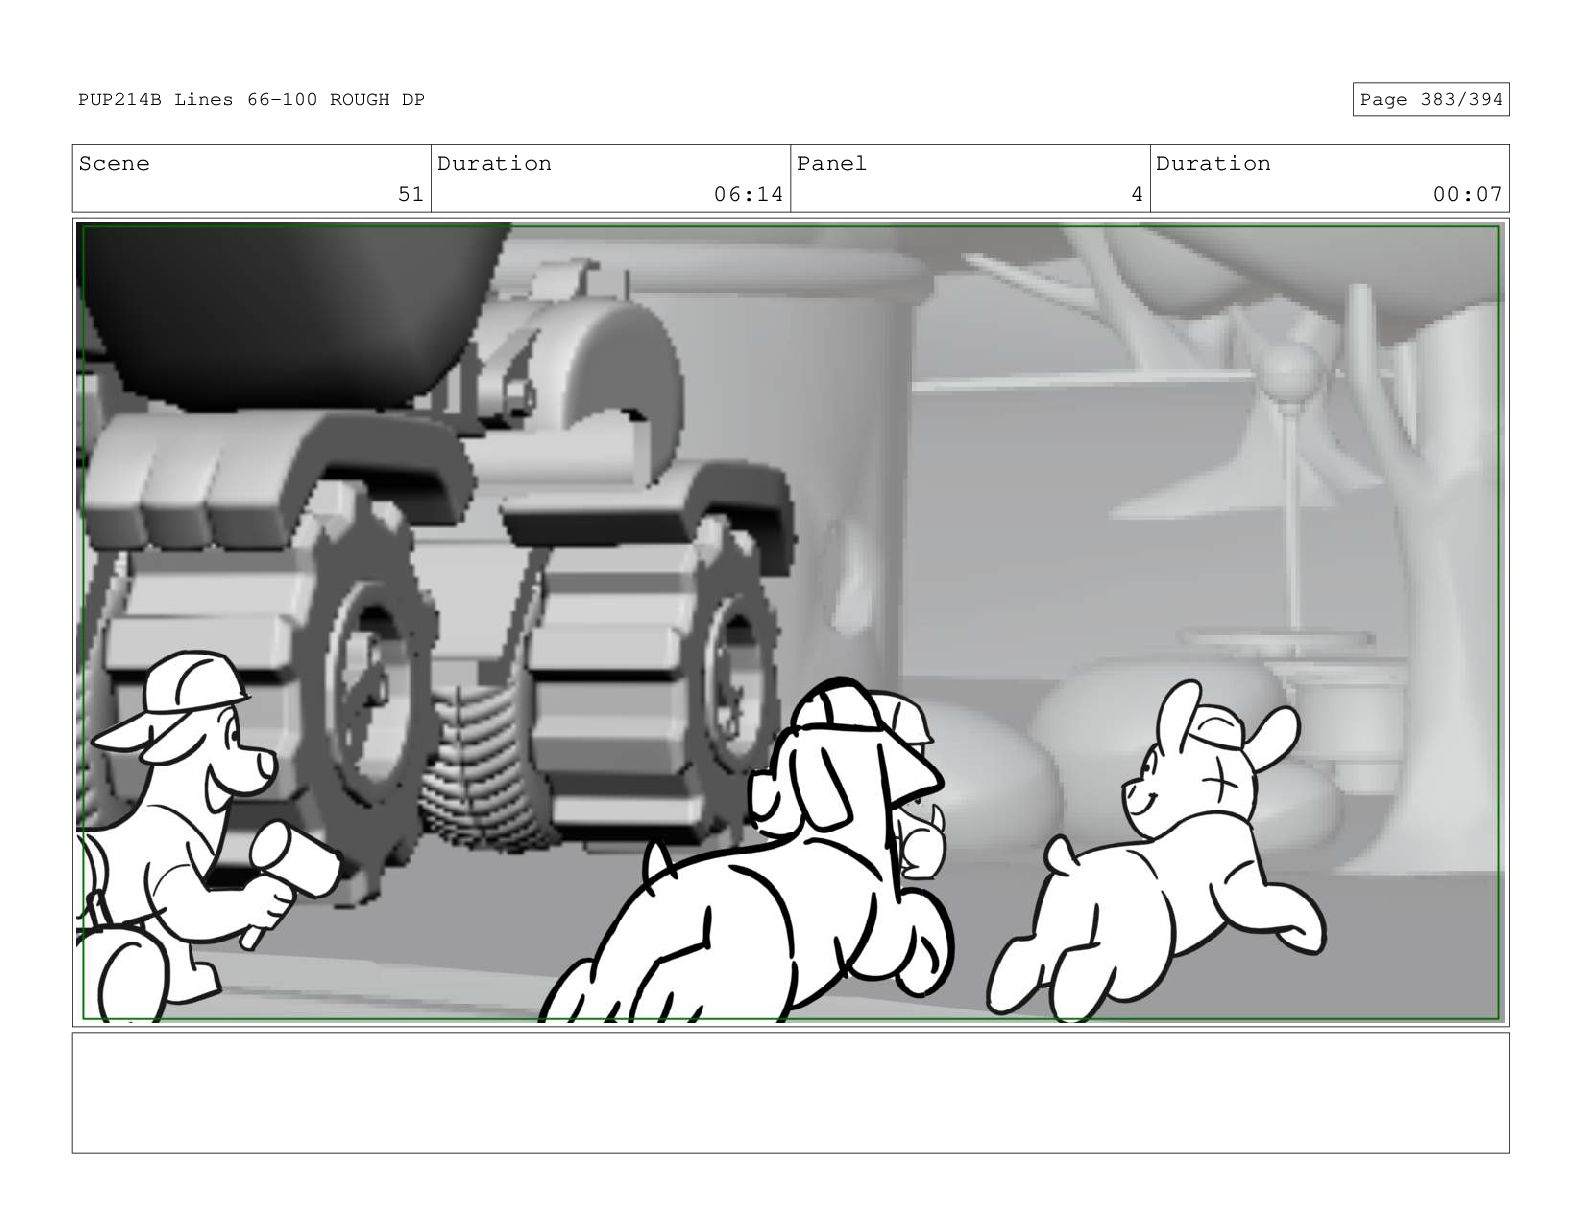Click the storyboard panel image
Screen dimensions: 1582x1225
[790, 622]
